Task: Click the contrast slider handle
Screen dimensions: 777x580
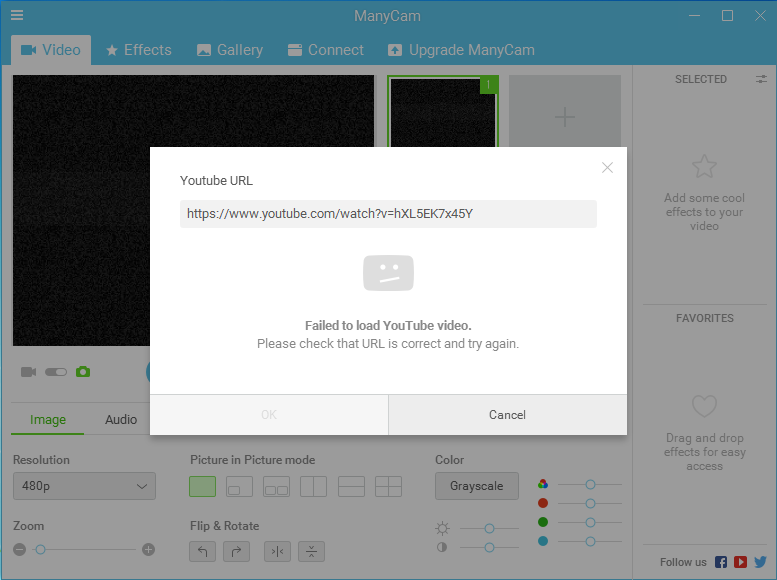Action: coord(489,547)
